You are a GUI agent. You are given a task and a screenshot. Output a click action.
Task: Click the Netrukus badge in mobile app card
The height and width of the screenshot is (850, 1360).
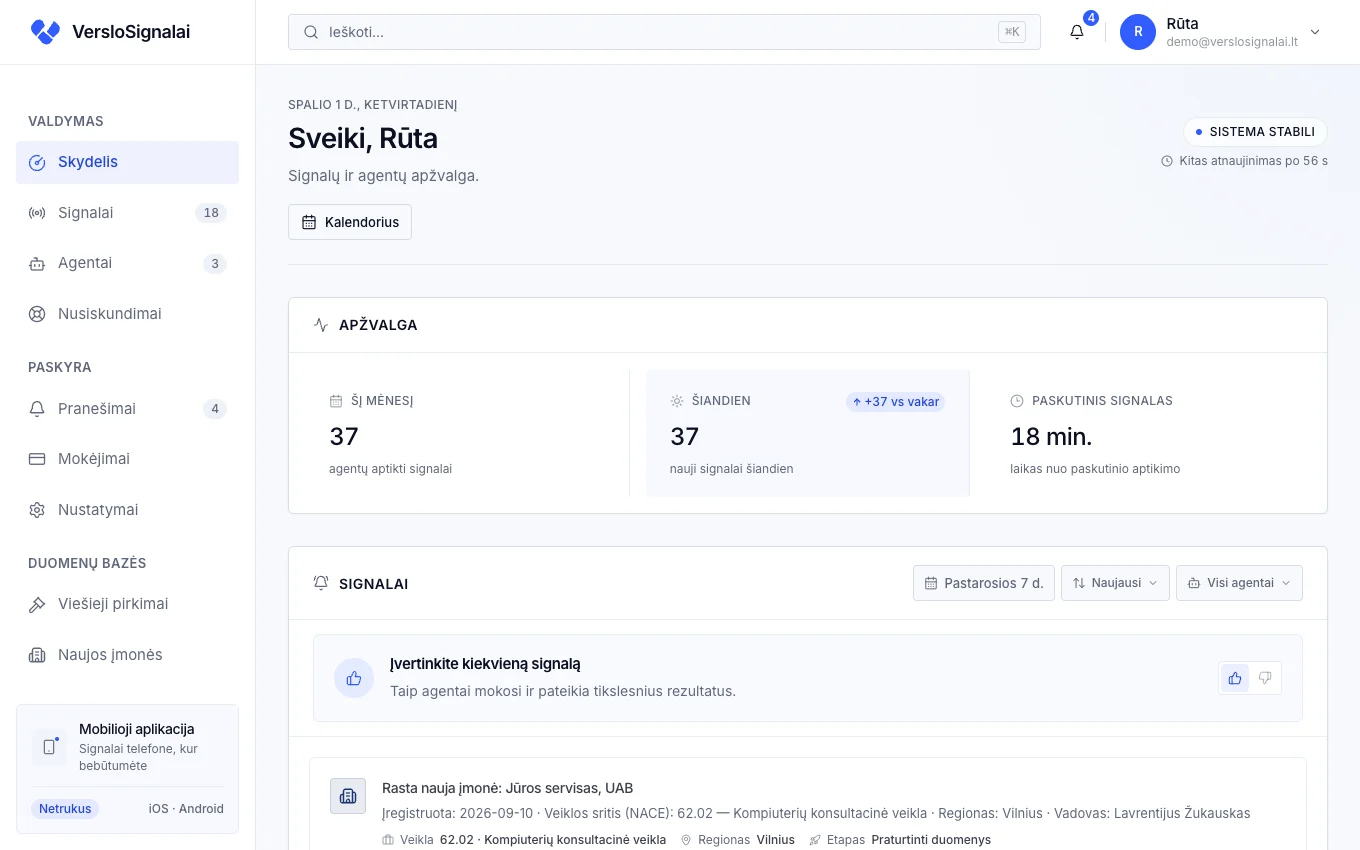65,809
